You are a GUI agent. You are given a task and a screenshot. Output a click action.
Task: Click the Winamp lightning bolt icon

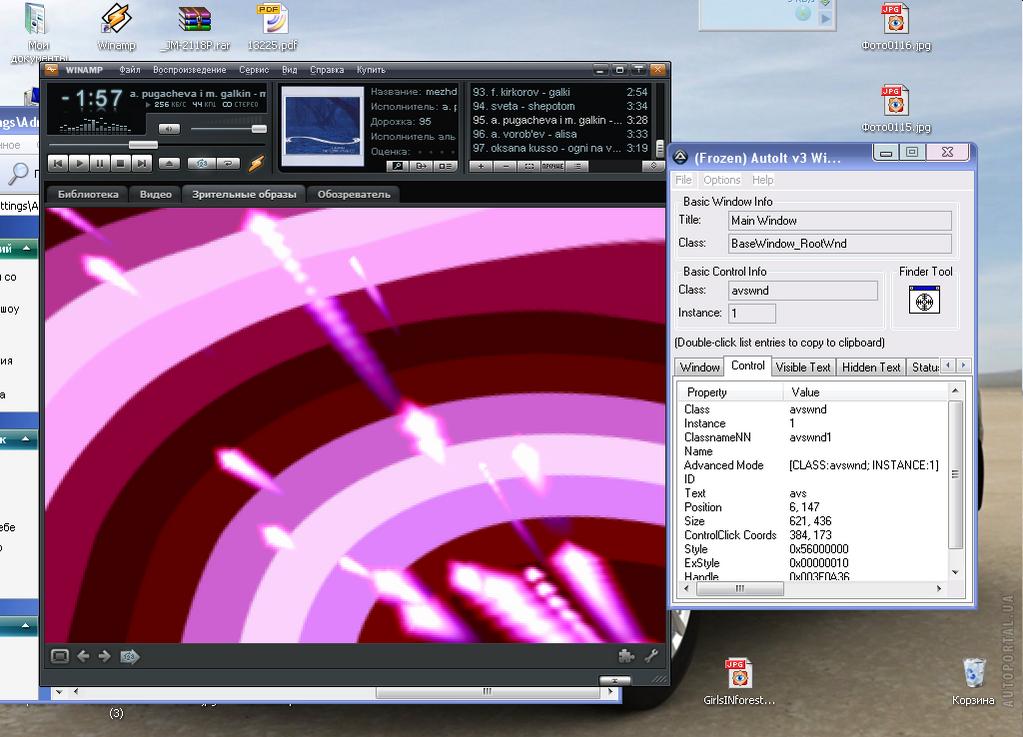(x=256, y=163)
